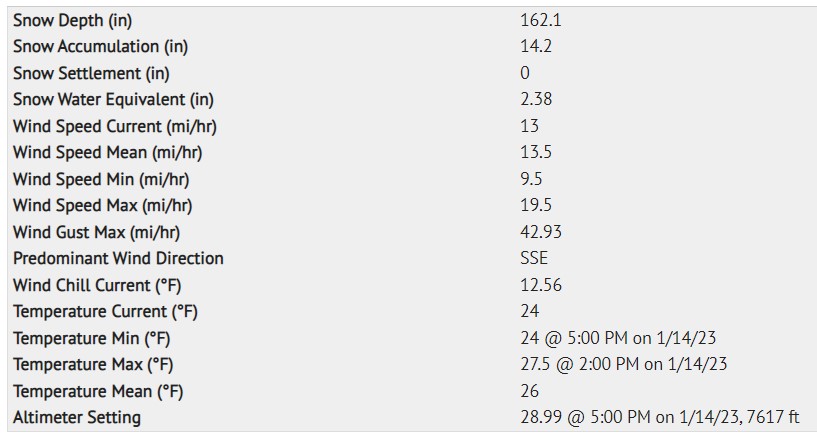Click the Snow Depth (in) label

point(72,20)
